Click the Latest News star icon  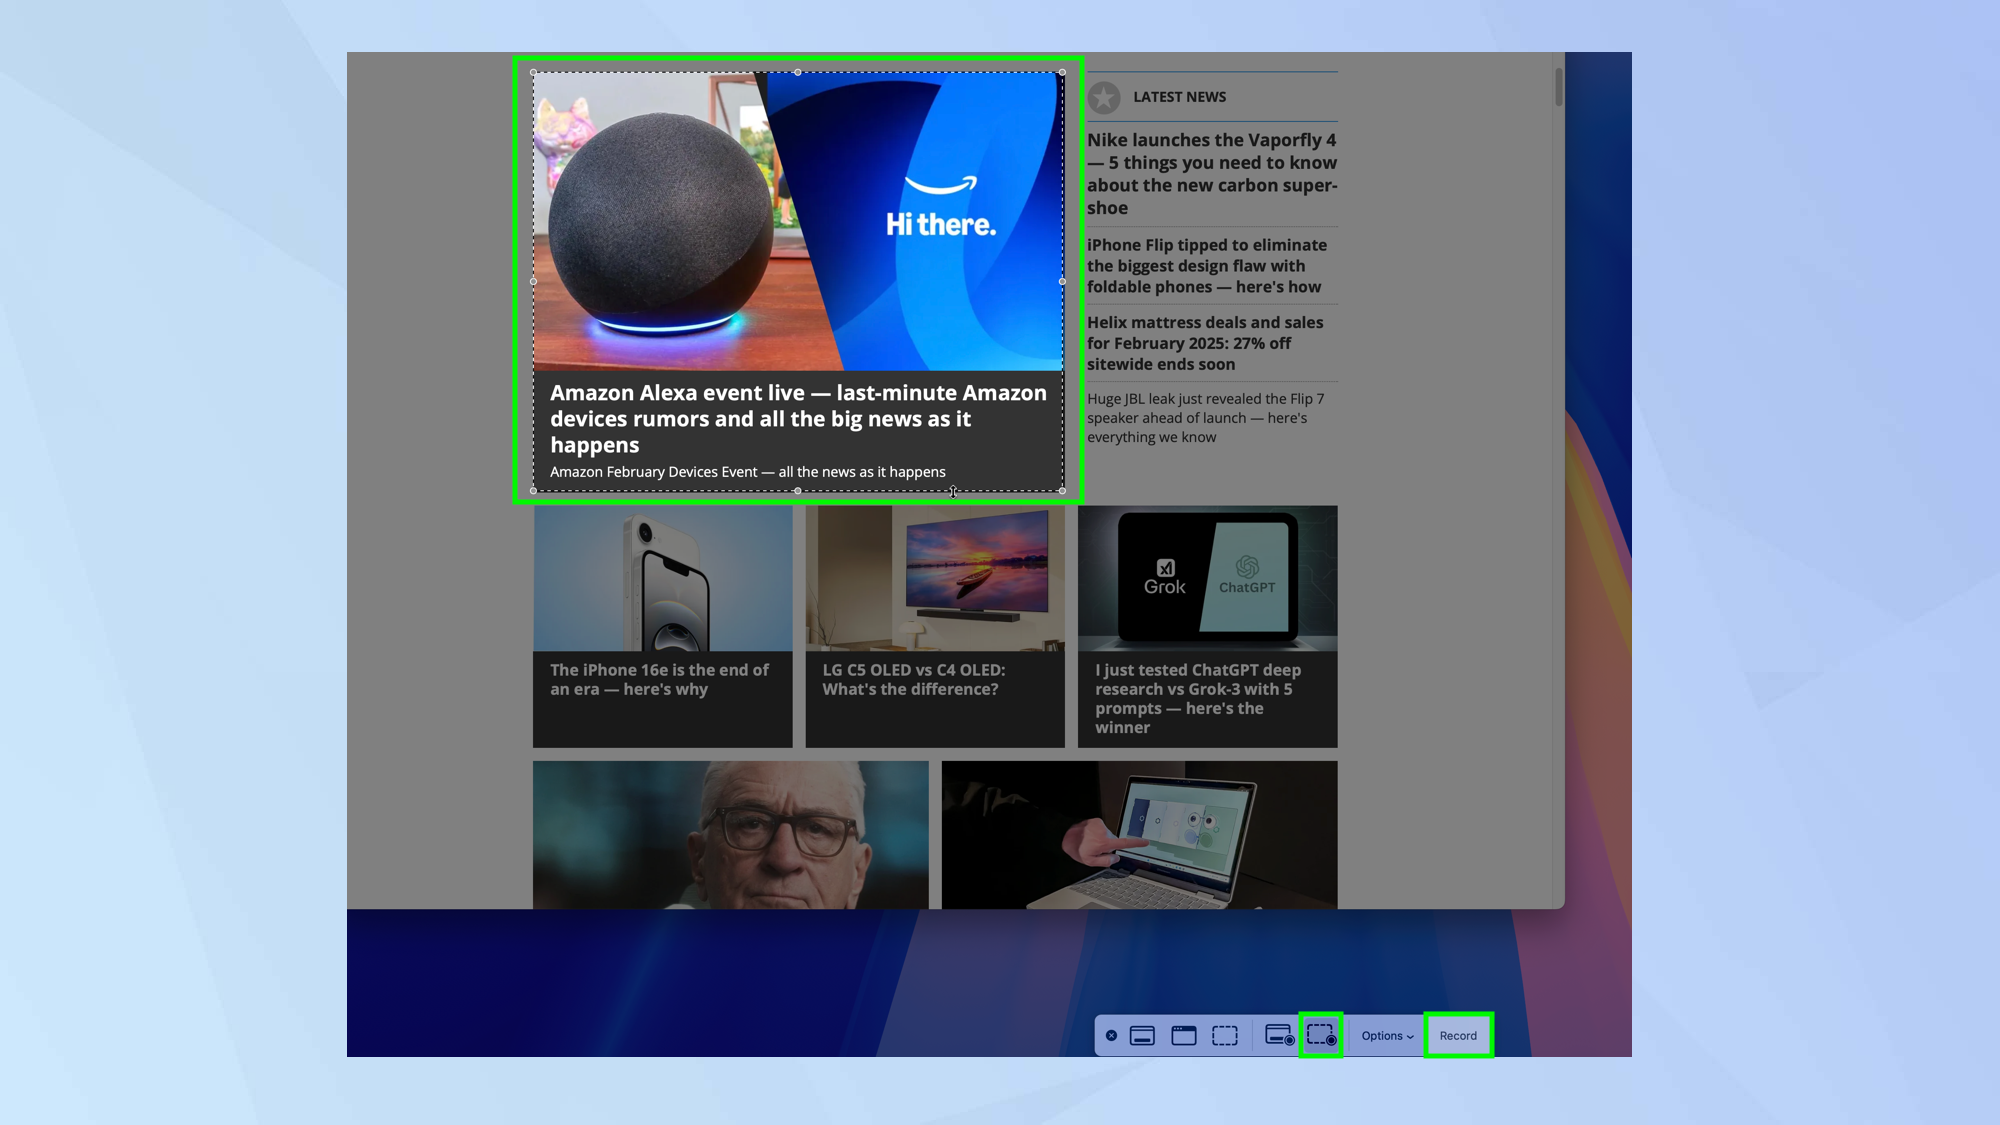click(1104, 97)
